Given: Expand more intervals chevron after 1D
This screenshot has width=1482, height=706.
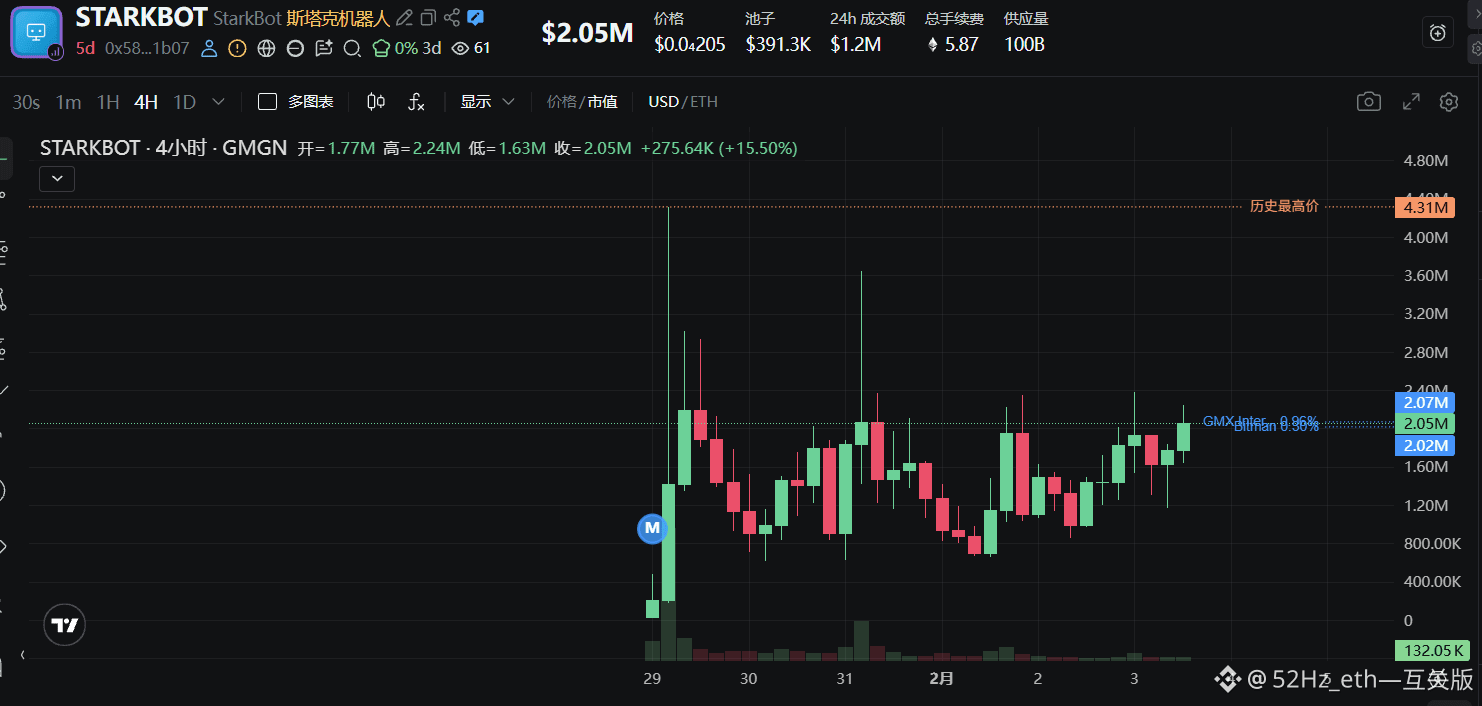Looking at the screenshot, I should (x=219, y=102).
